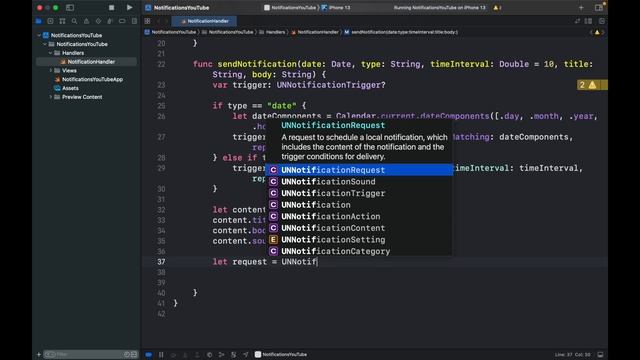
Task: Choose UNNotificationContent completion
Action: click(360, 228)
